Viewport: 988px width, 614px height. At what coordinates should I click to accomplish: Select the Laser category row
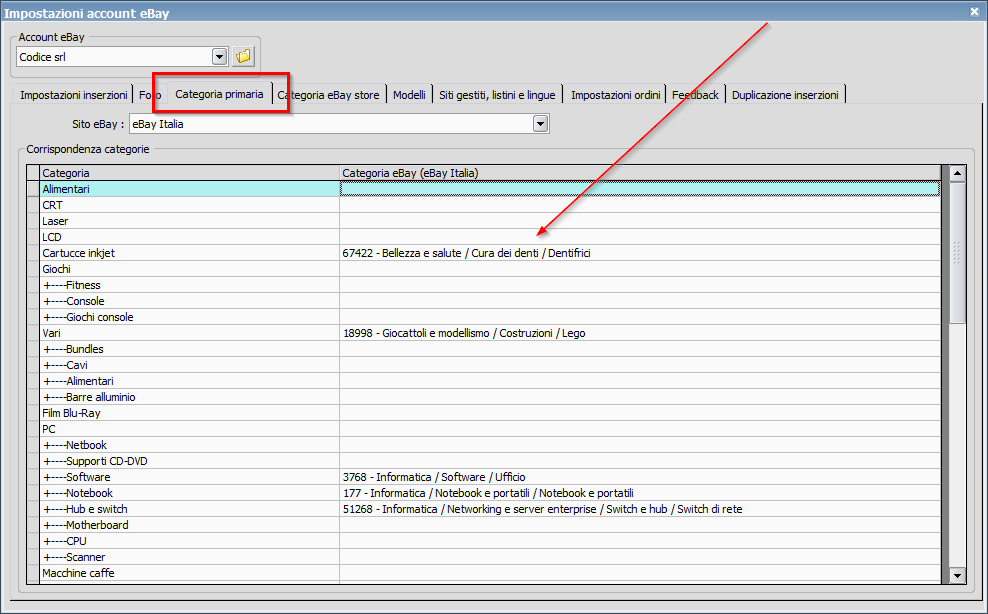[x=190, y=221]
